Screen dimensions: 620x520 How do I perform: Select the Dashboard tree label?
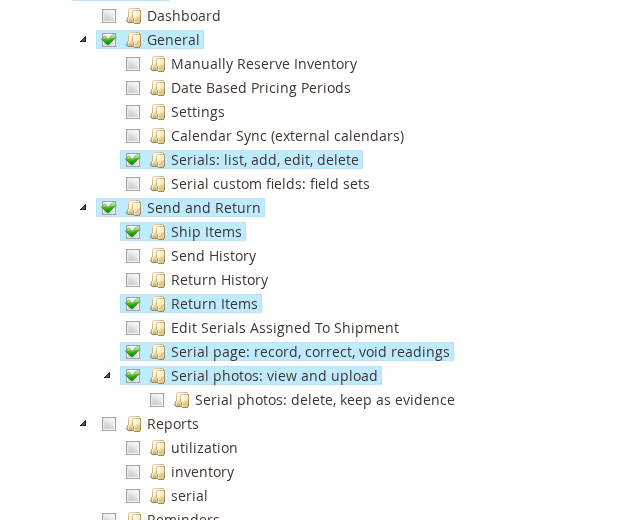click(x=183, y=16)
